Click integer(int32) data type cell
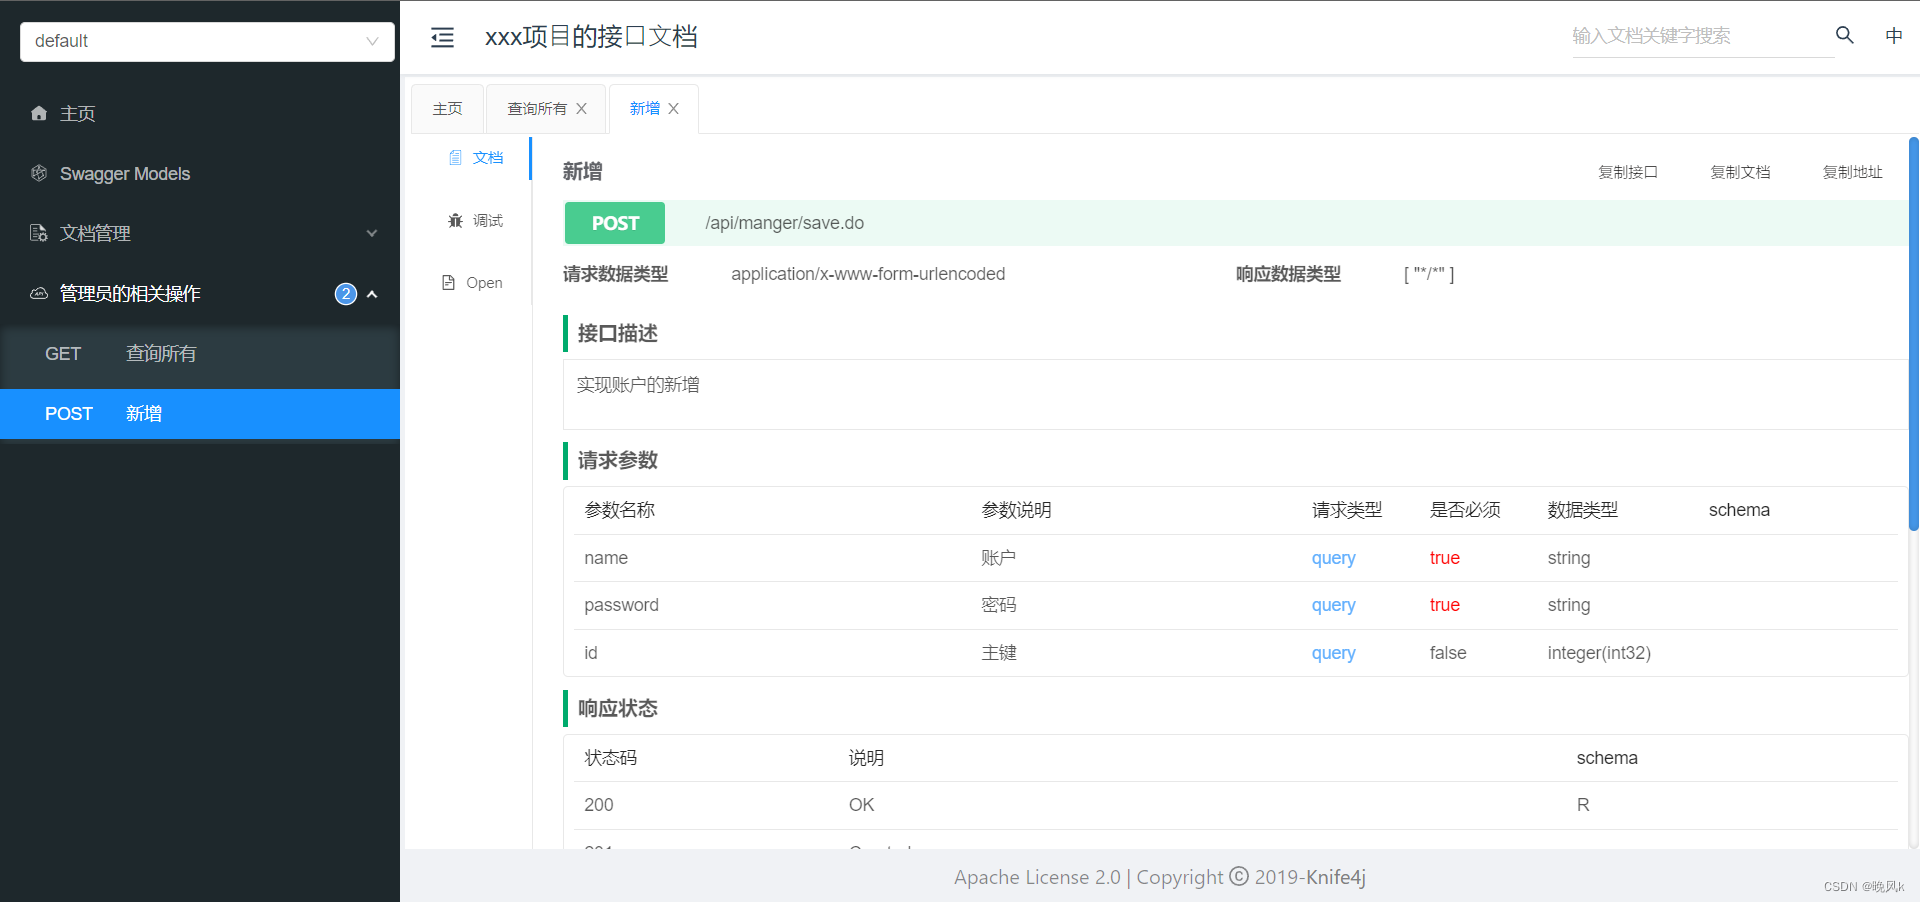This screenshot has width=1920, height=902. tap(1599, 653)
